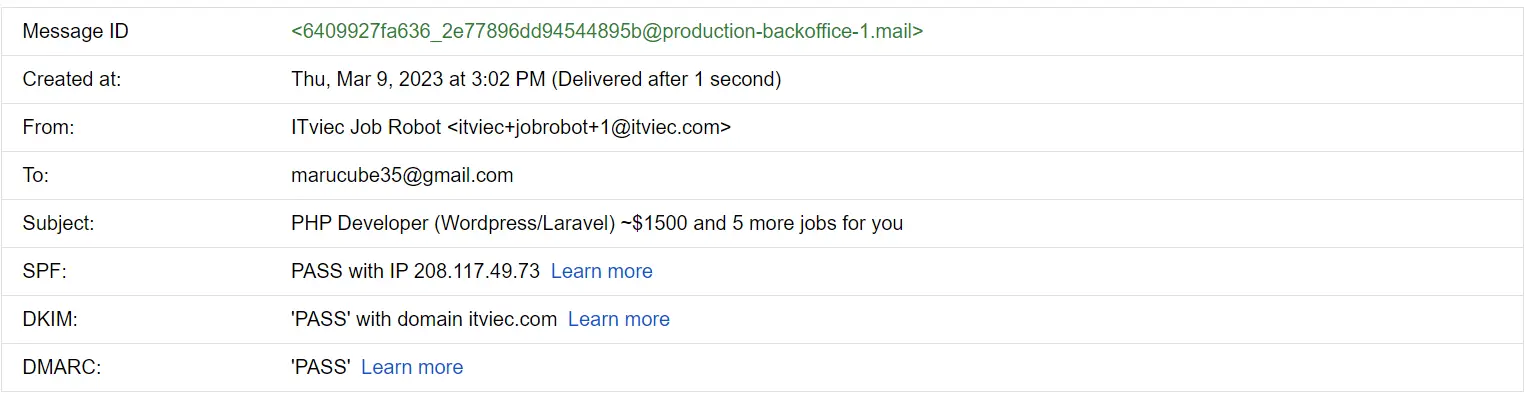
Task: Click the From label
Action: click(48, 127)
